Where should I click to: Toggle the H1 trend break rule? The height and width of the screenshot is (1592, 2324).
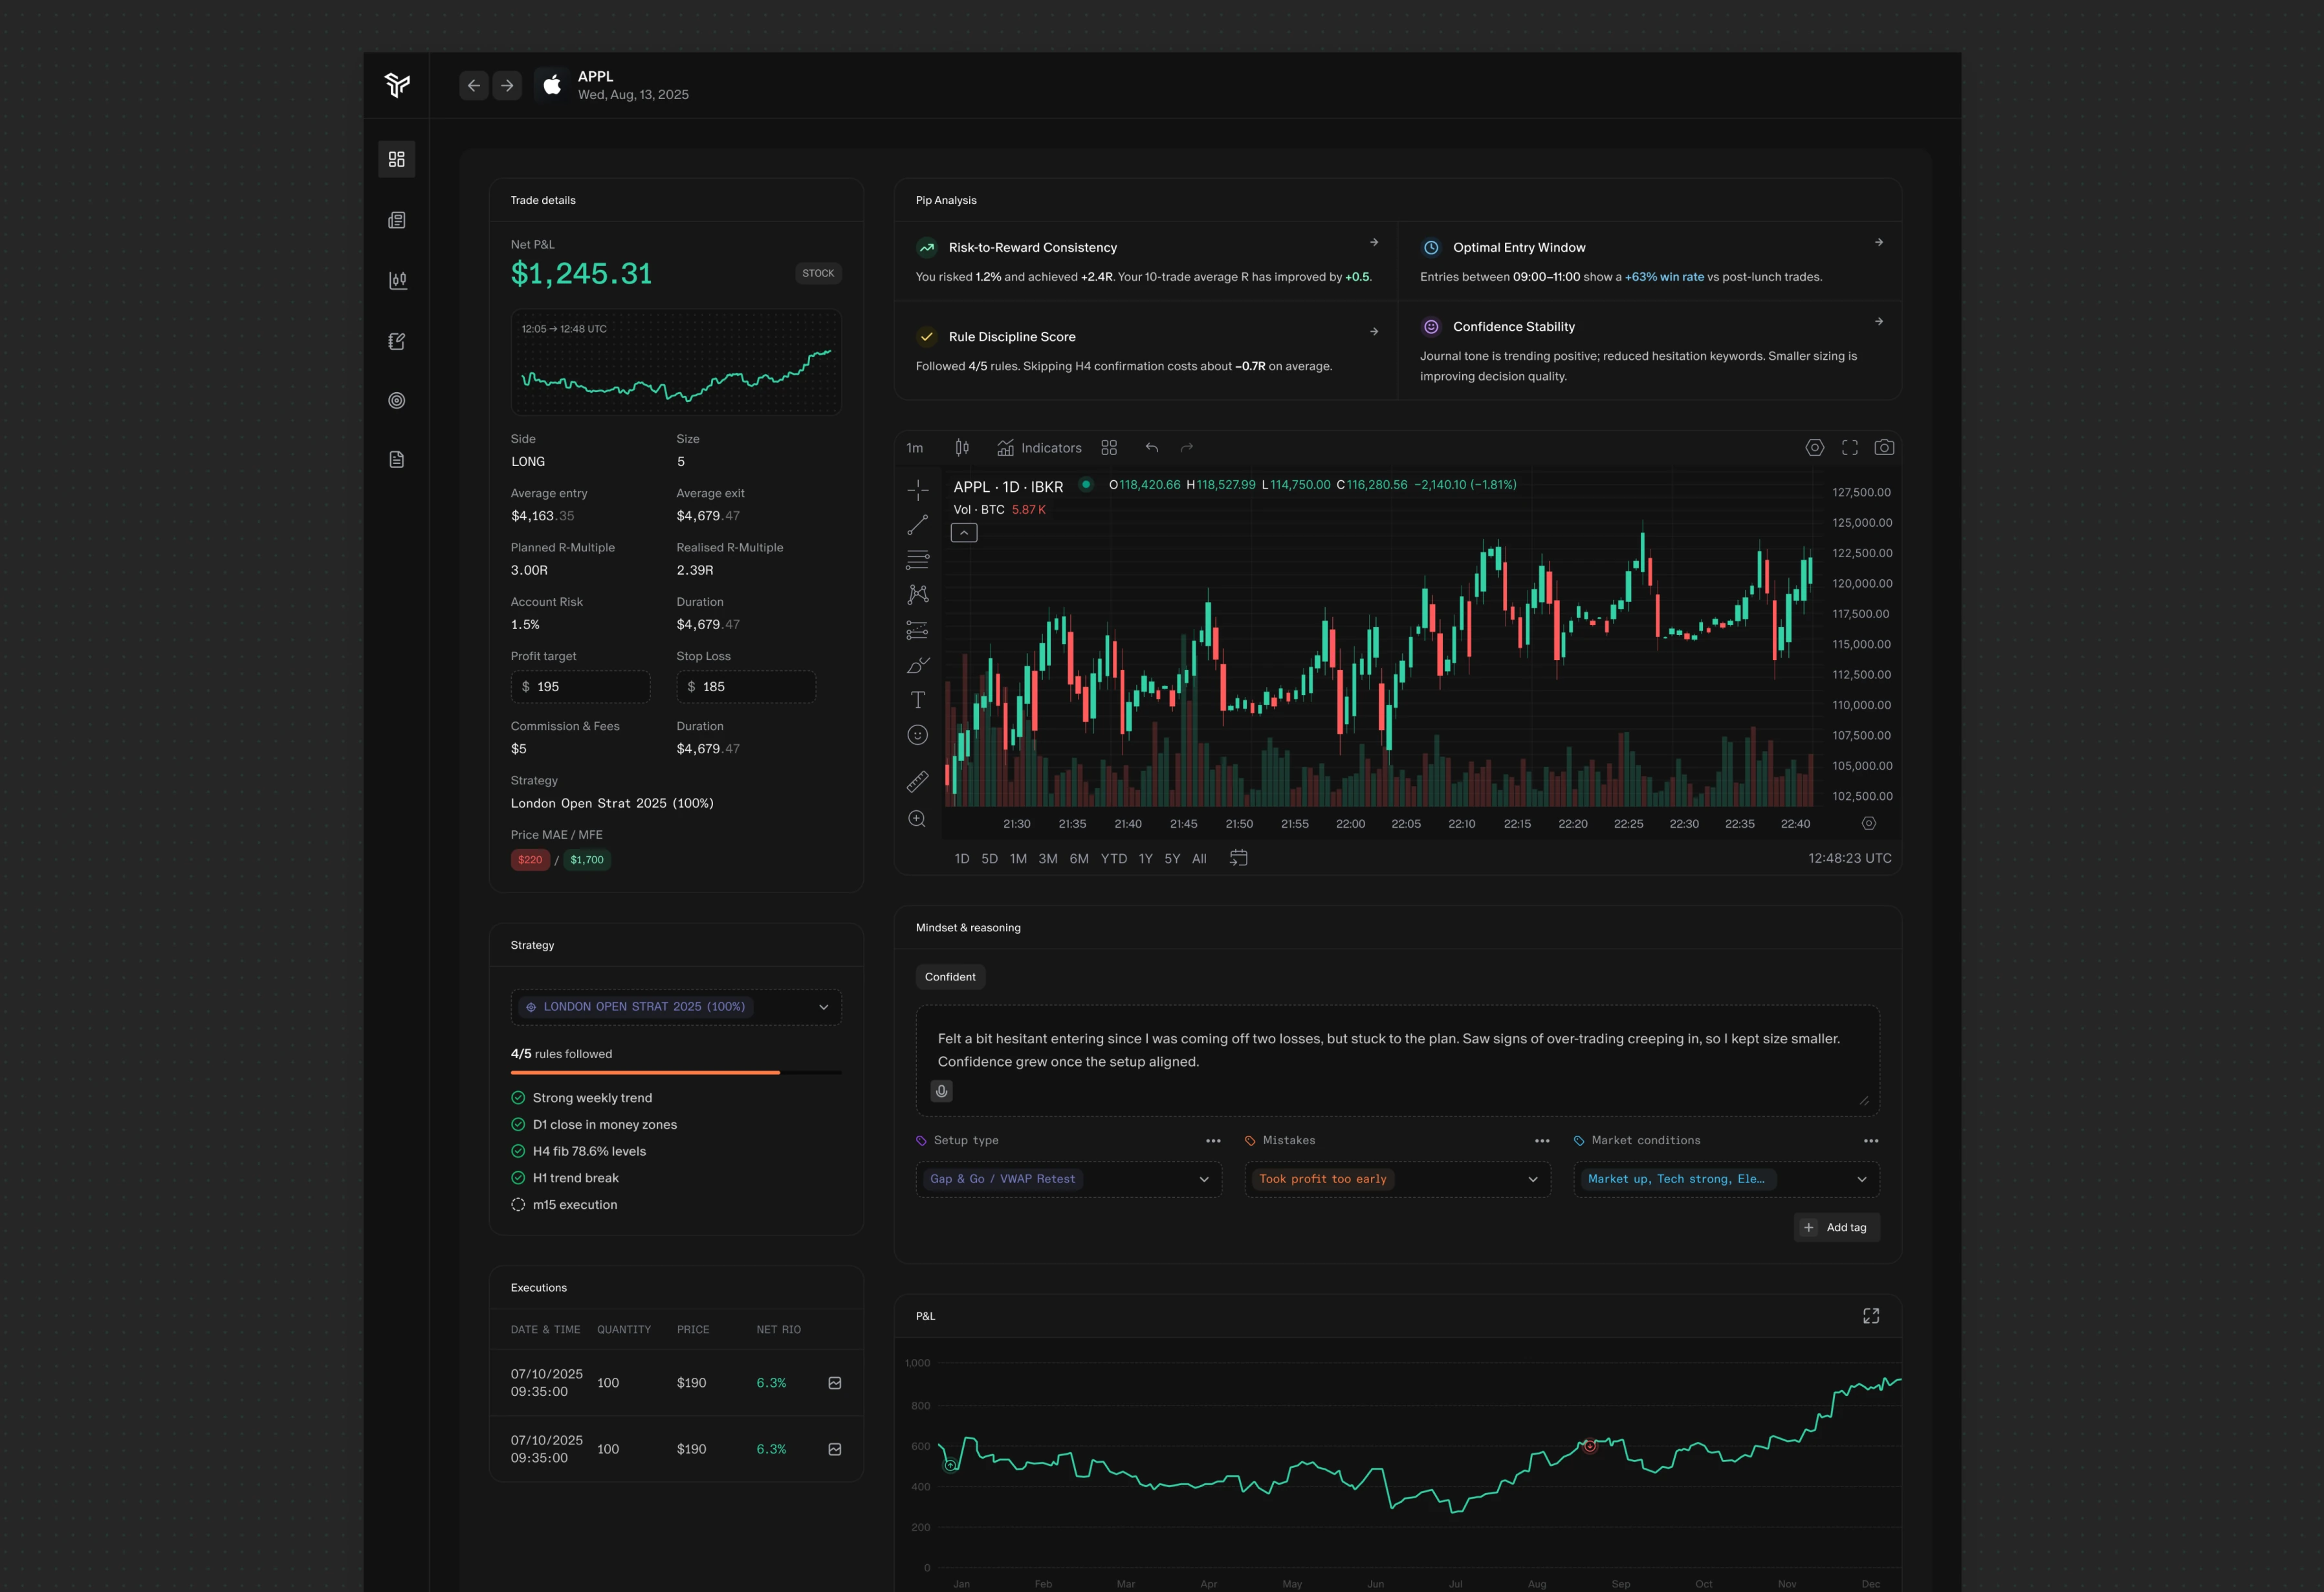pyautogui.click(x=518, y=1178)
